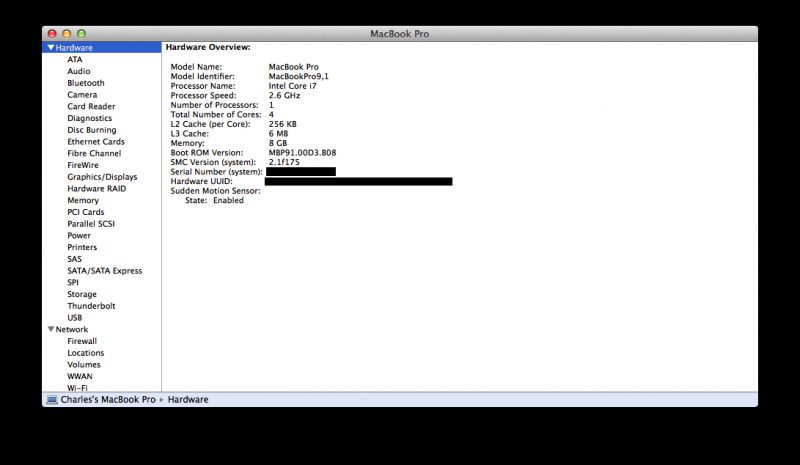Close the MacBook Pro window

[52, 34]
